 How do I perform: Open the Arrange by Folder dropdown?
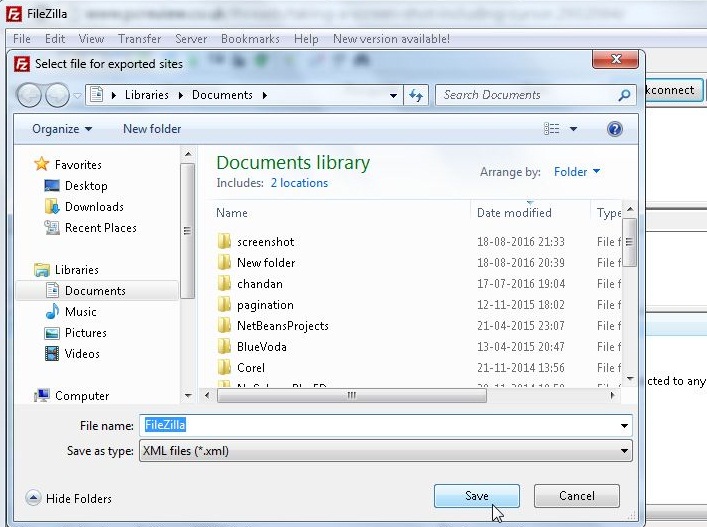tap(577, 172)
